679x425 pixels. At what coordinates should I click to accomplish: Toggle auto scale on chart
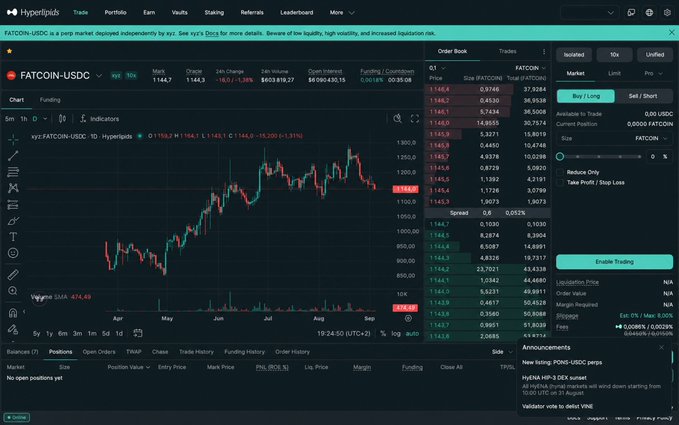[x=412, y=334]
